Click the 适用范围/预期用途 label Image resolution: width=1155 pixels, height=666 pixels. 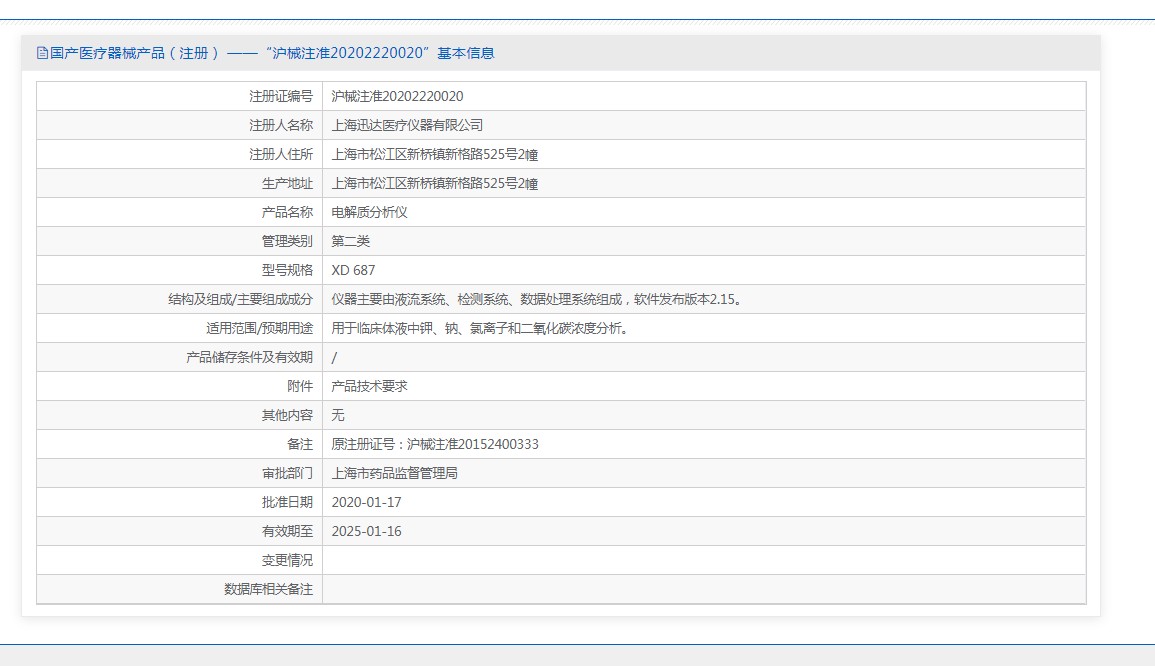pyautogui.click(x=259, y=328)
